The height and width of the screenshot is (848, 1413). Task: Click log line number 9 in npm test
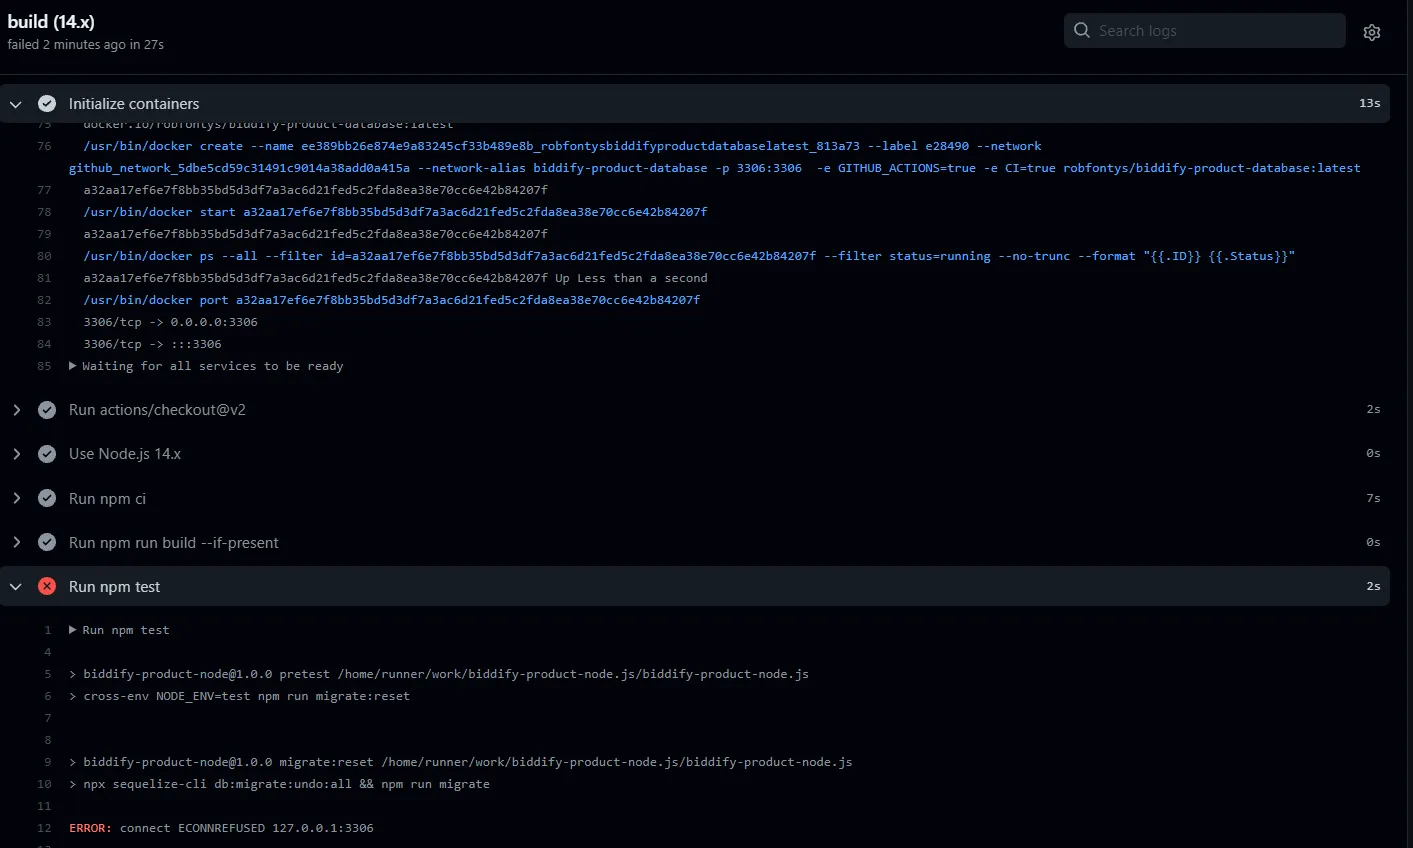[x=47, y=762]
